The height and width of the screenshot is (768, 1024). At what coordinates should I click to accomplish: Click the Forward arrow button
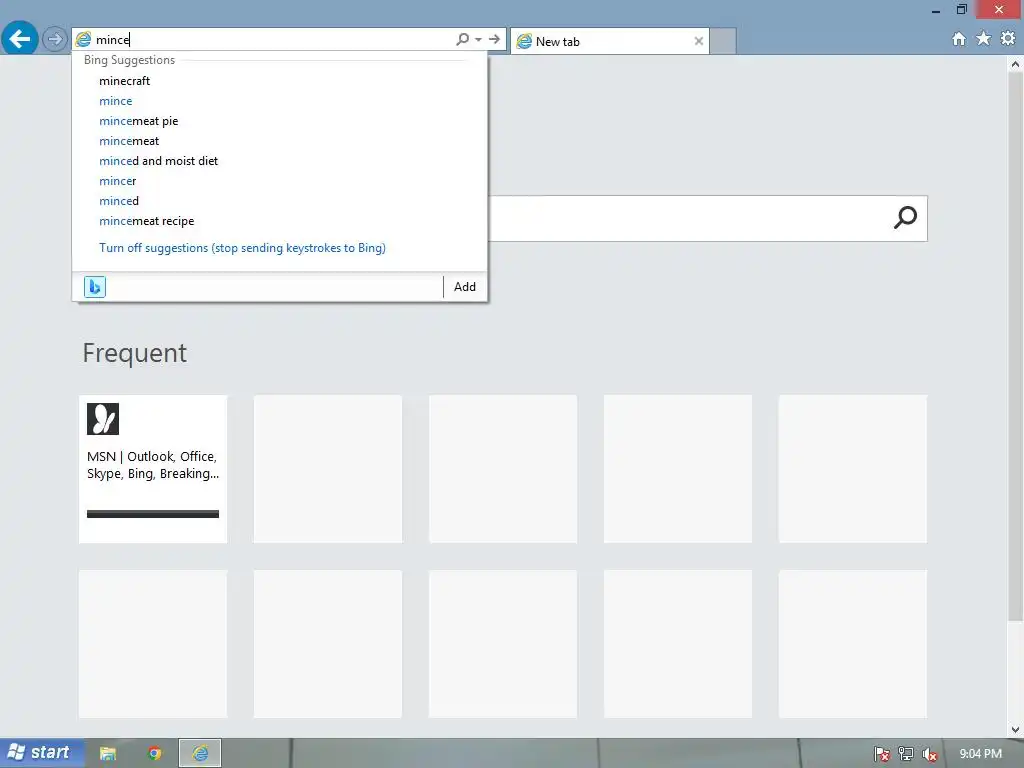click(55, 39)
